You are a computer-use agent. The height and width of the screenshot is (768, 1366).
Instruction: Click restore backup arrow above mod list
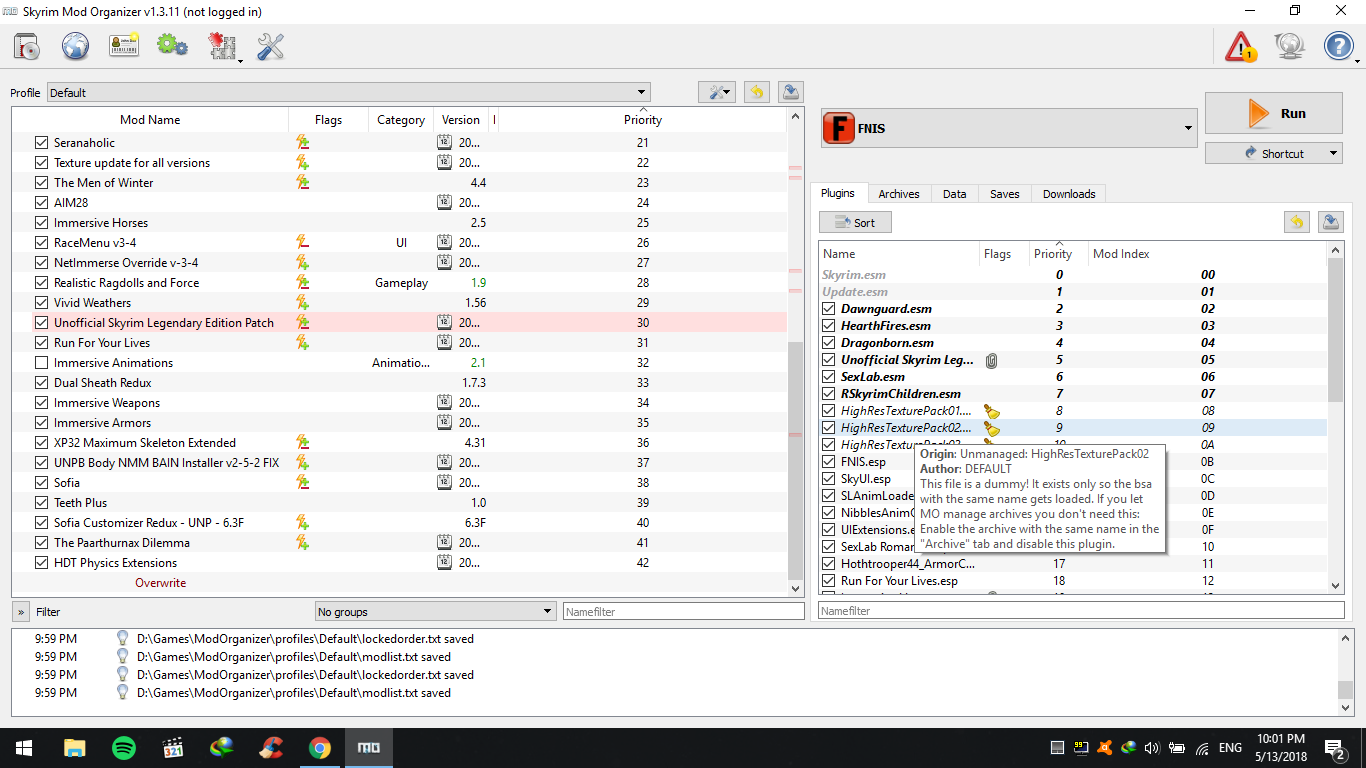[757, 92]
